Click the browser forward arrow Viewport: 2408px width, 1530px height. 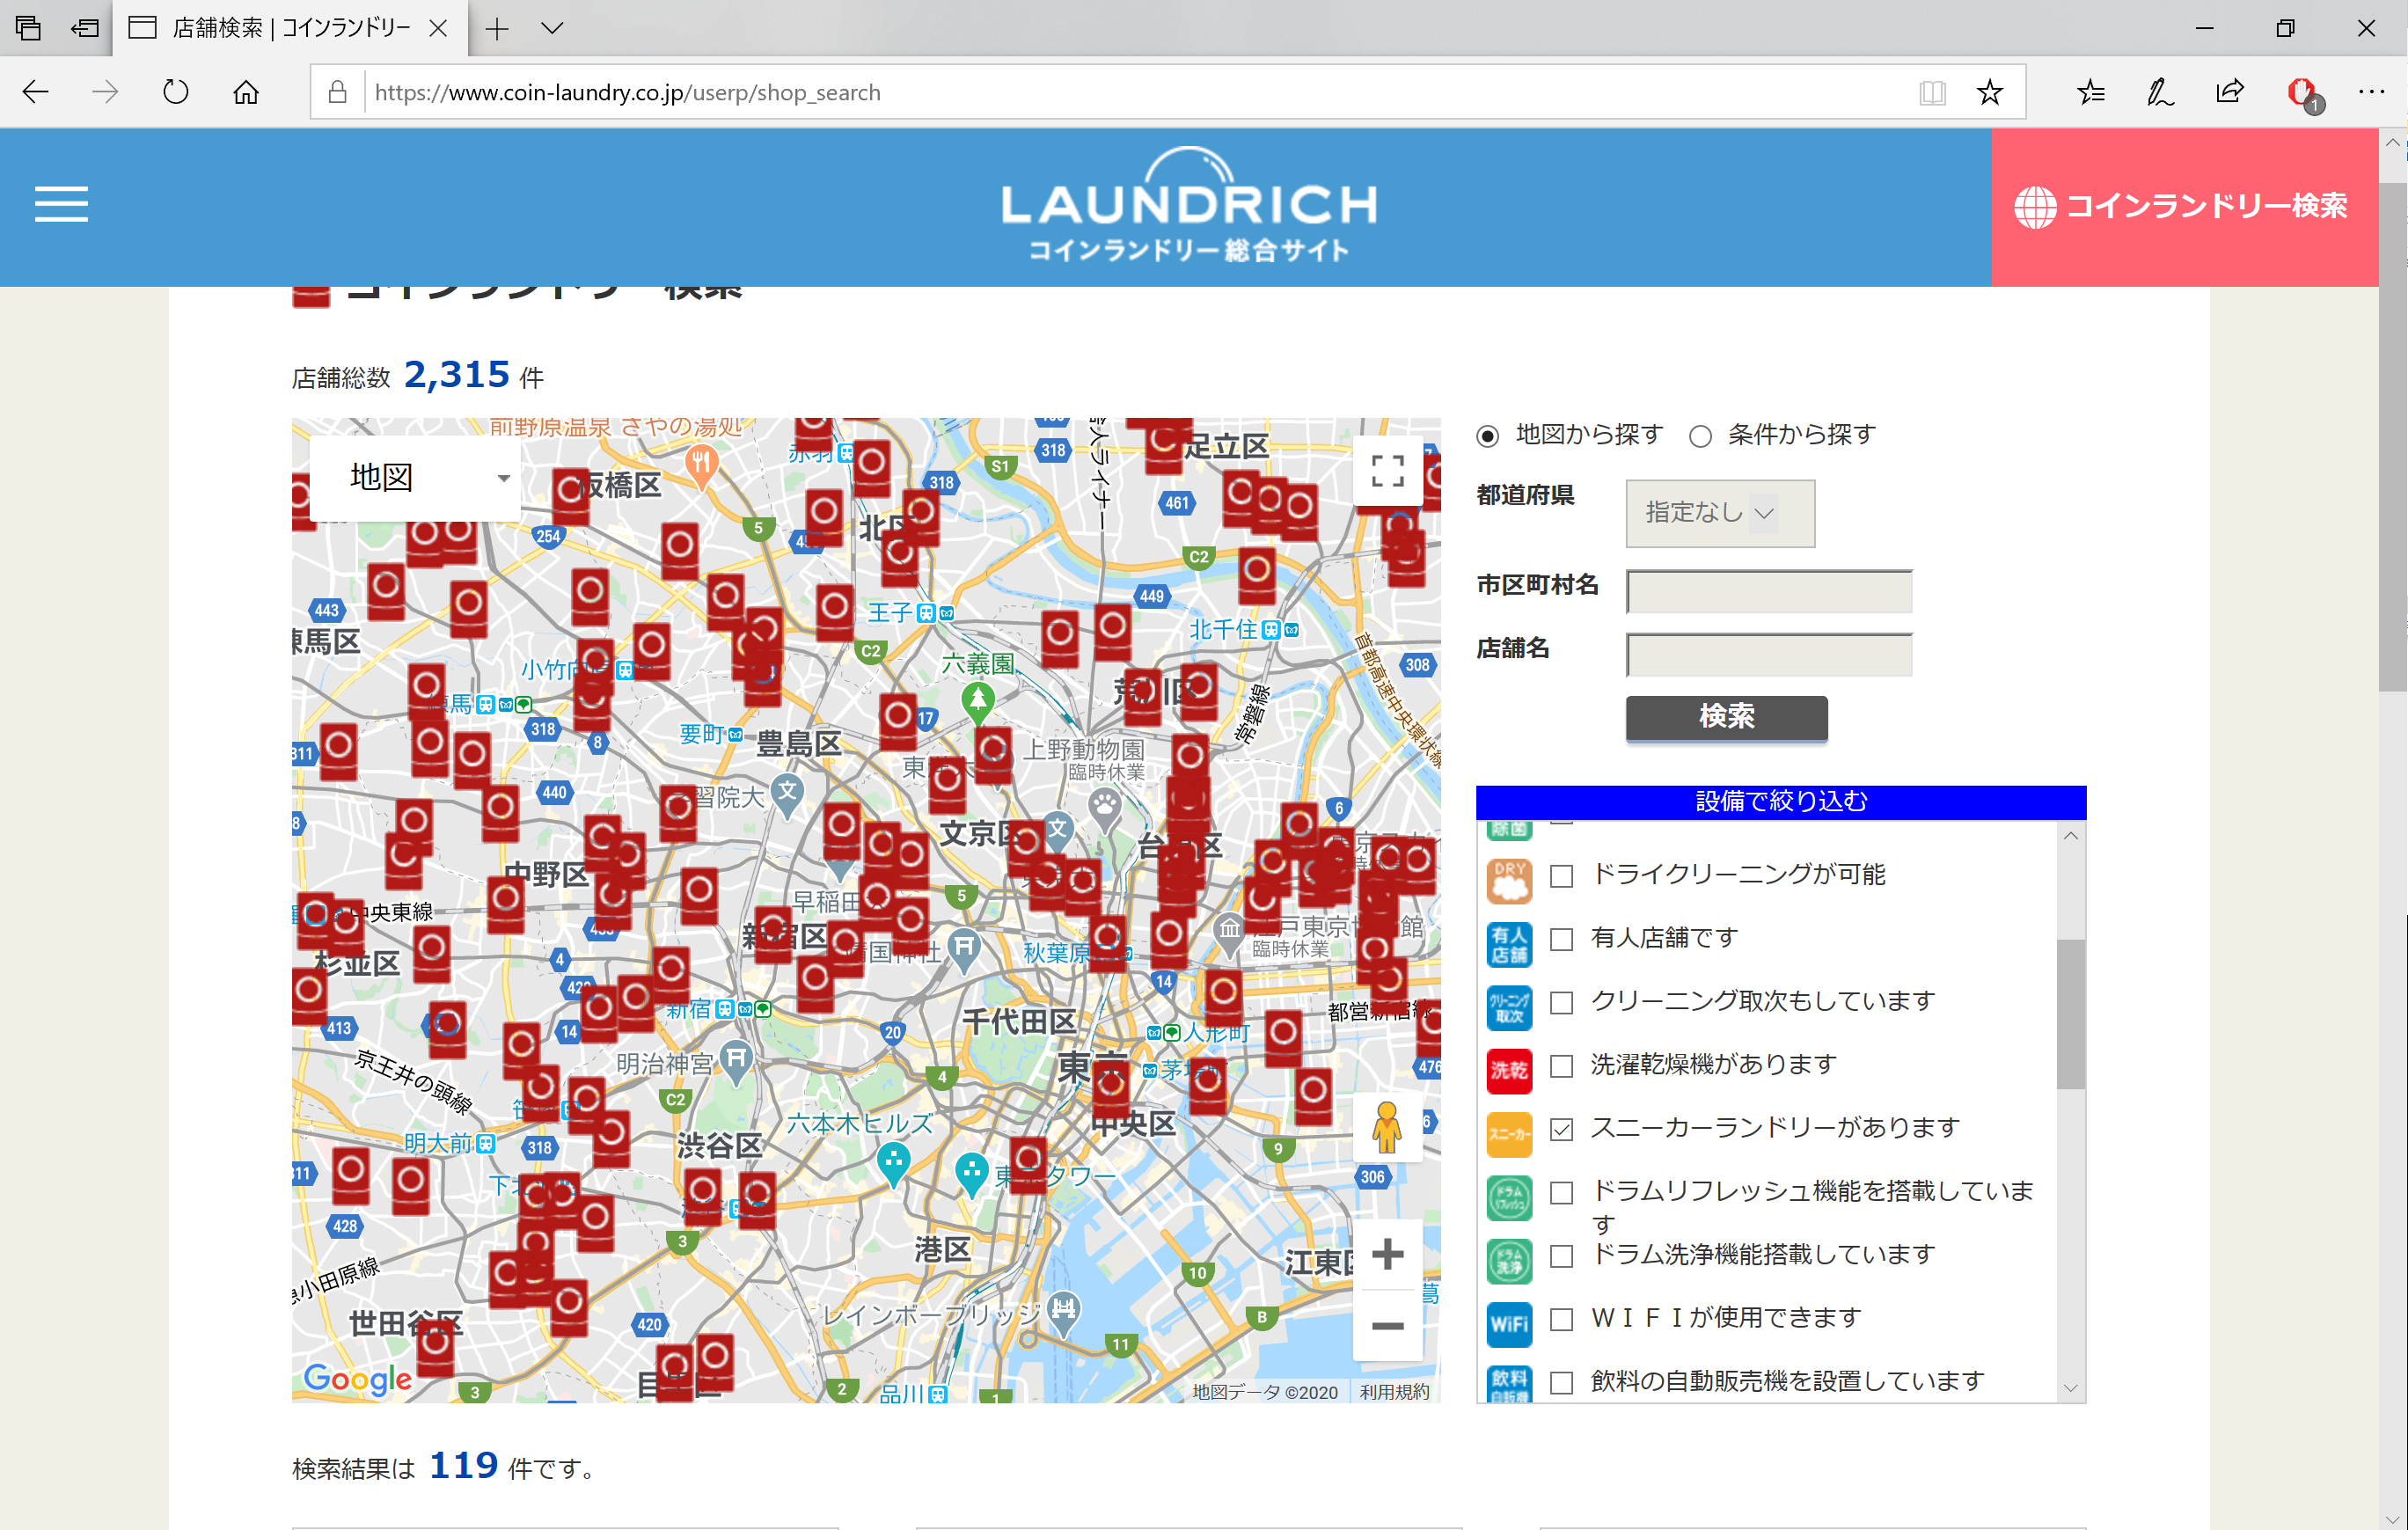pyautogui.click(x=105, y=92)
